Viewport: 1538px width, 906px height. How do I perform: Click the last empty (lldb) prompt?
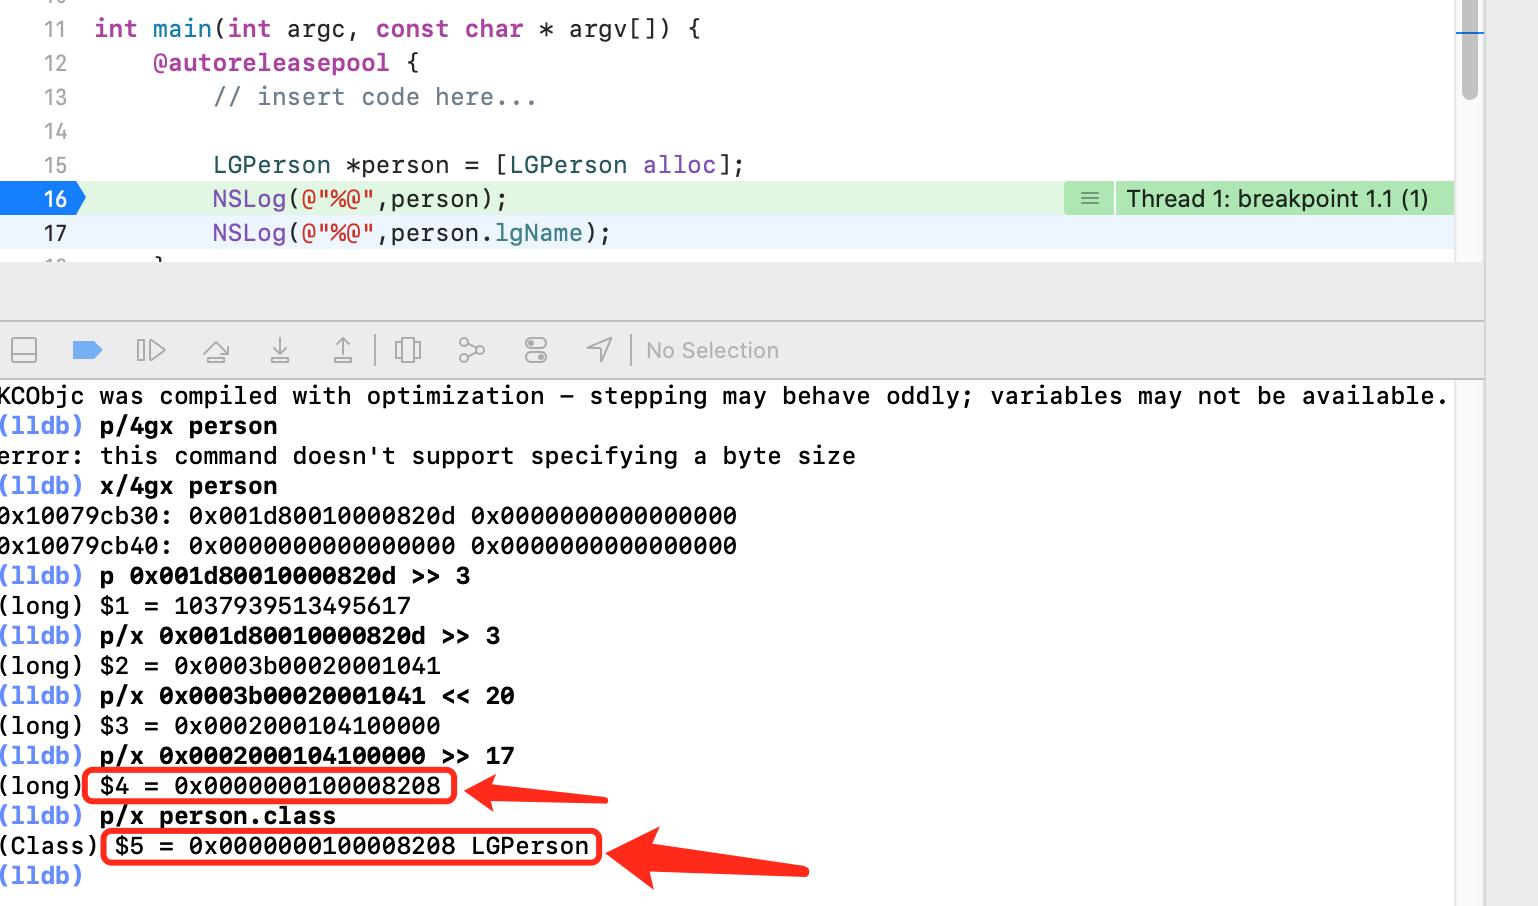[x=41, y=876]
